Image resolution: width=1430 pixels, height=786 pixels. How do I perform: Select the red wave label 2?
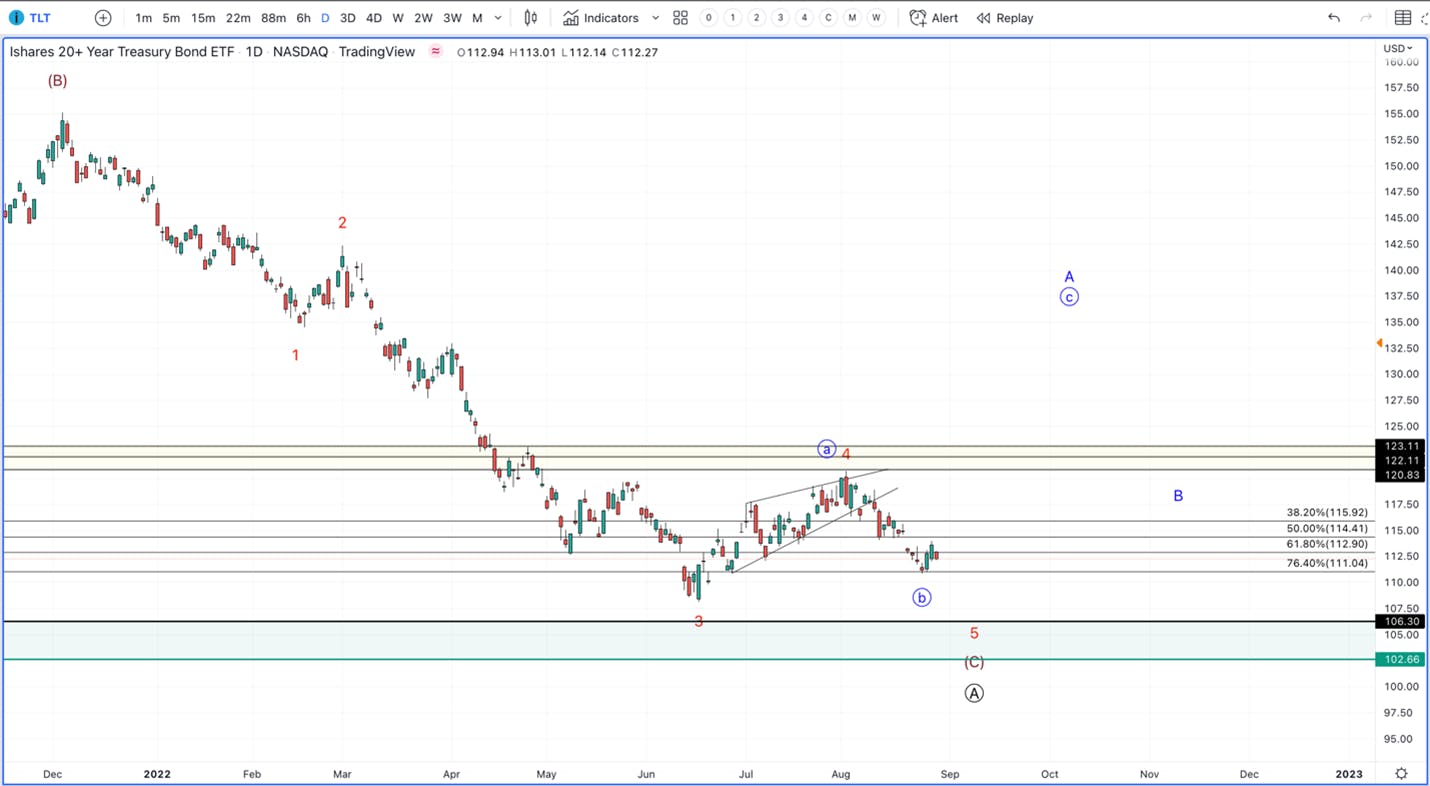point(342,223)
